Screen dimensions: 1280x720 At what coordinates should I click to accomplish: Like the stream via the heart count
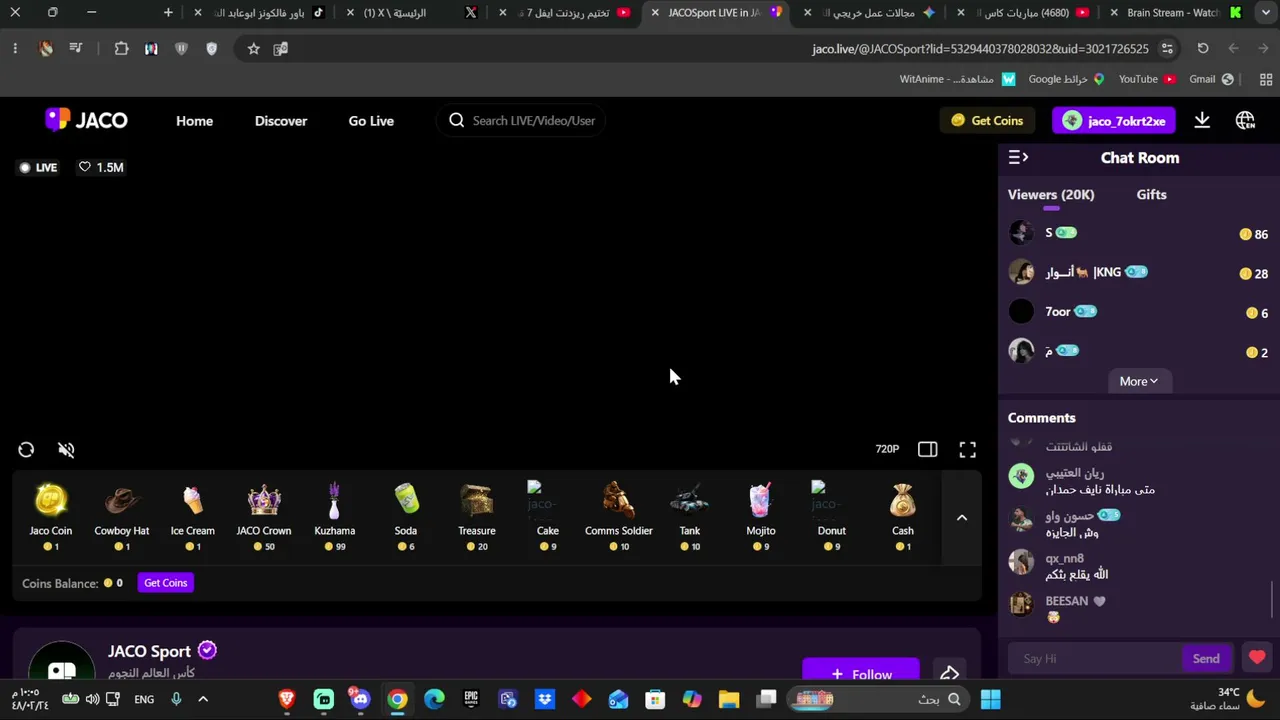pyautogui.click(x=101, y=167)
